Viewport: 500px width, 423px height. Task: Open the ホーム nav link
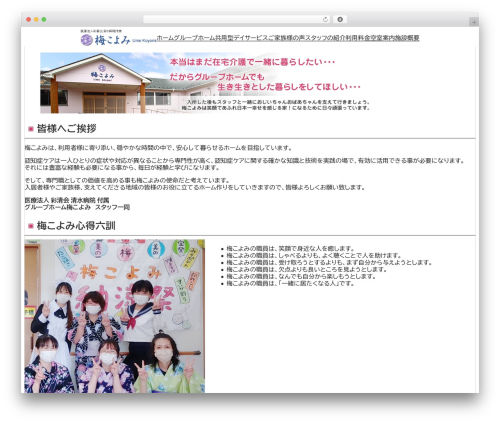point(165,38)
